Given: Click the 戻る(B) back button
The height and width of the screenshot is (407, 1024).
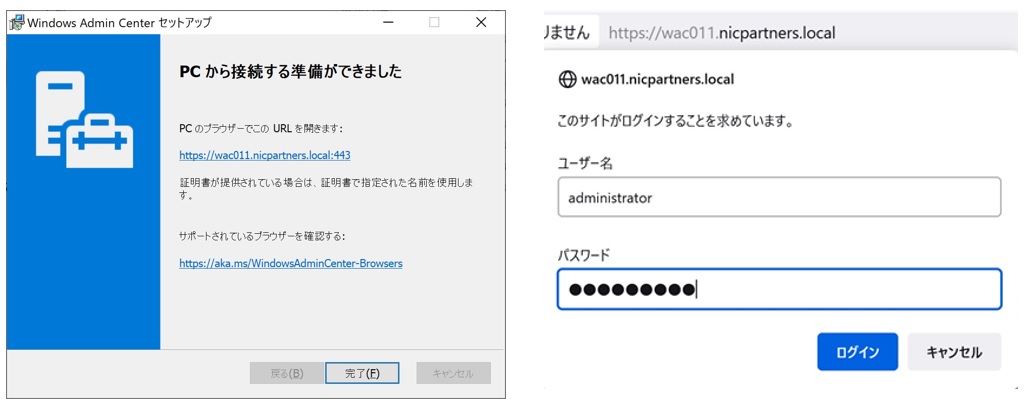Looking at the screenshot, I should (x=286, y=373).
